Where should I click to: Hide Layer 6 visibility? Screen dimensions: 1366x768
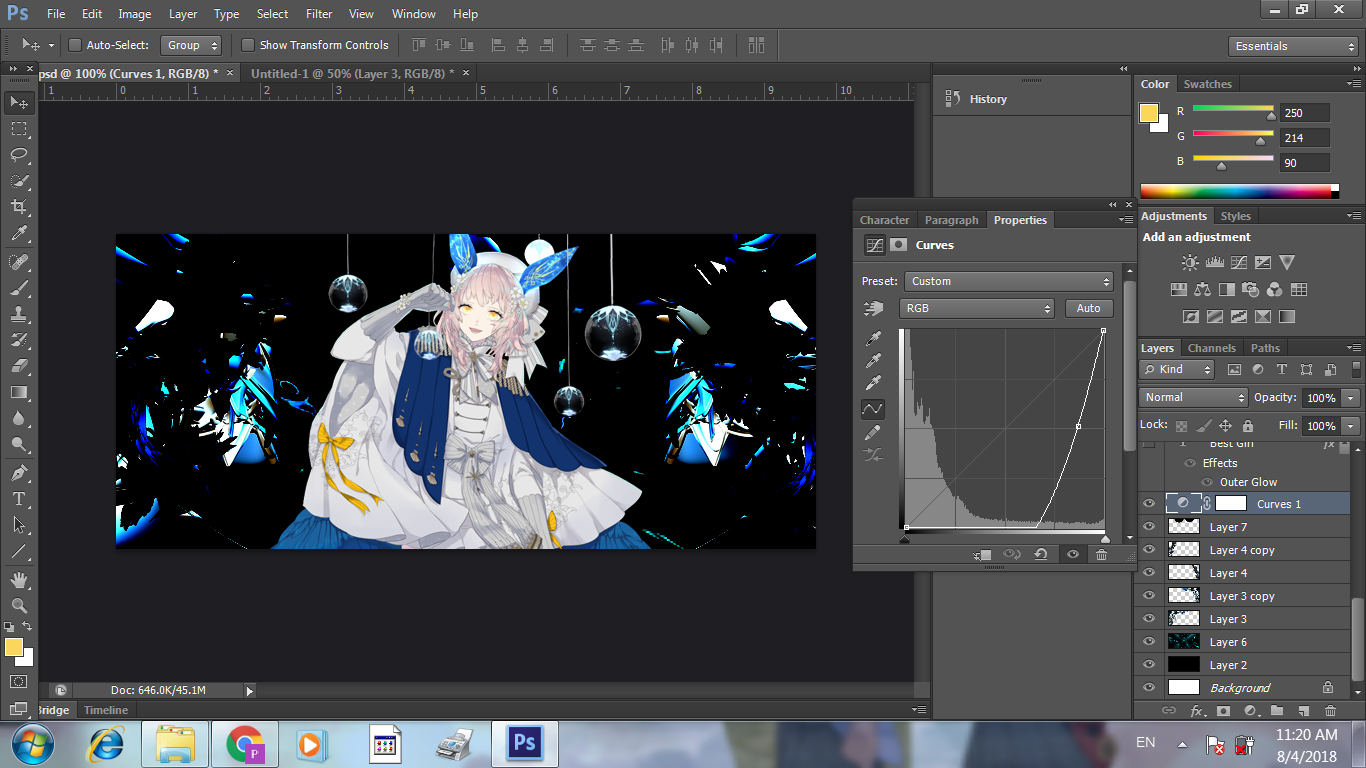pos(1148,642)
